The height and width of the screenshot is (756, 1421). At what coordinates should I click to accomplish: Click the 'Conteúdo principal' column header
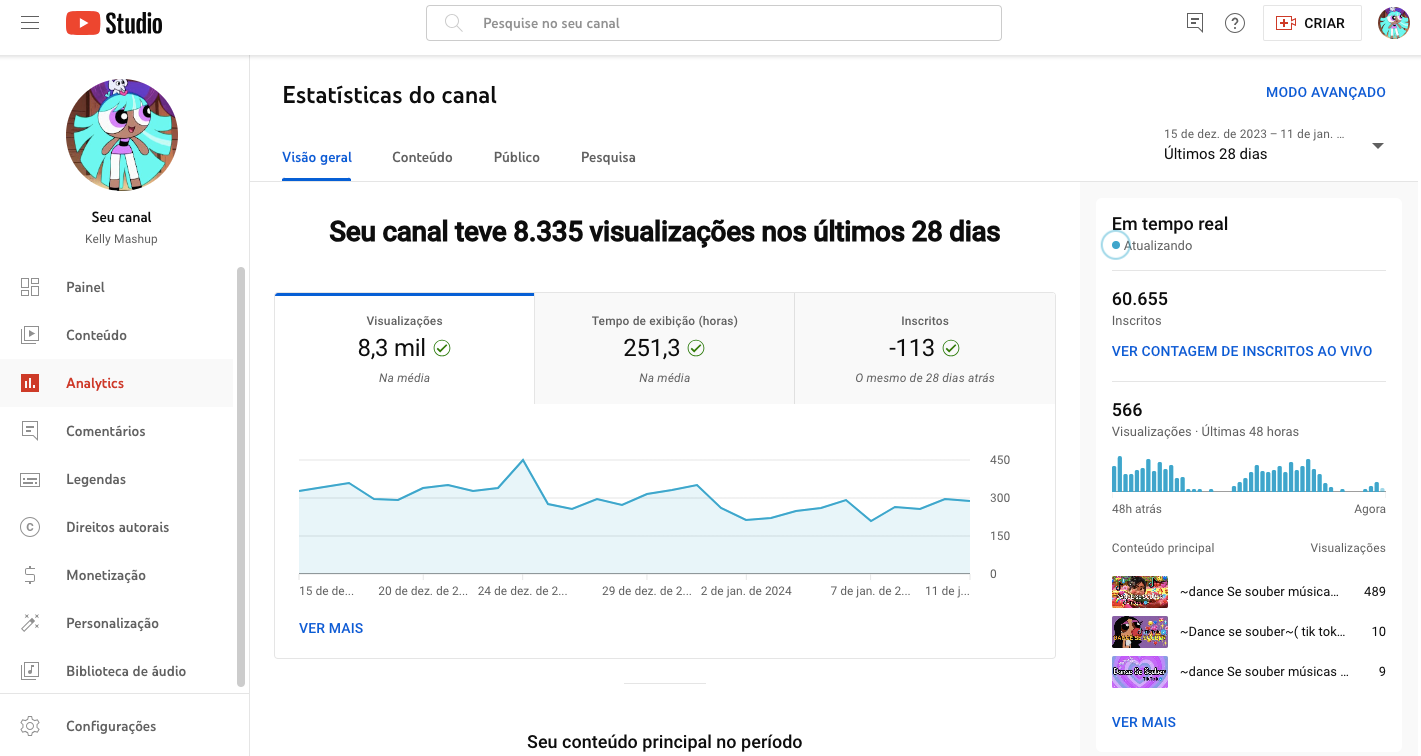pos(1163,548)
